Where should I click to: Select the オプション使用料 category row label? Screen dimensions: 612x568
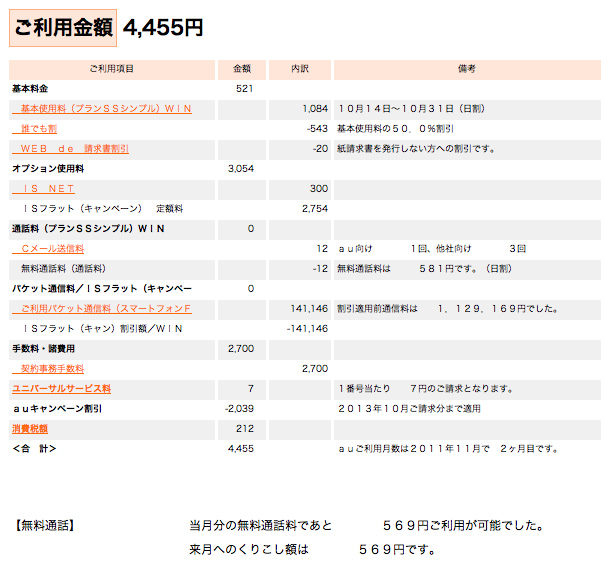[45, 168]
